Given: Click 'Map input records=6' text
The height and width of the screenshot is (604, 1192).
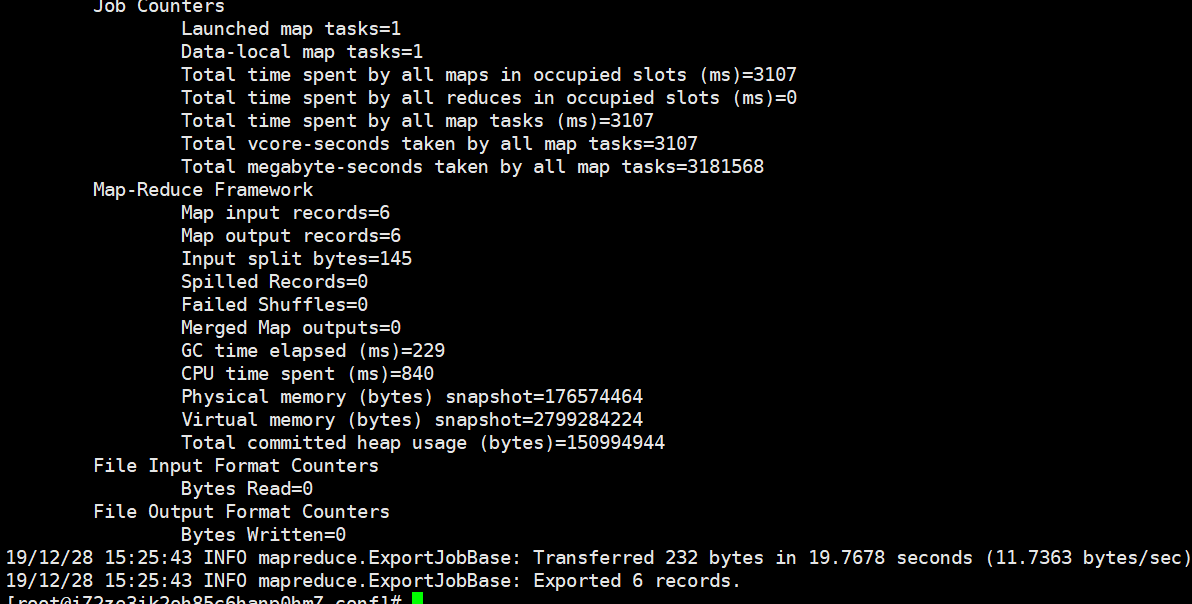Looking at the screenshot, I should (x=285, y=213).
